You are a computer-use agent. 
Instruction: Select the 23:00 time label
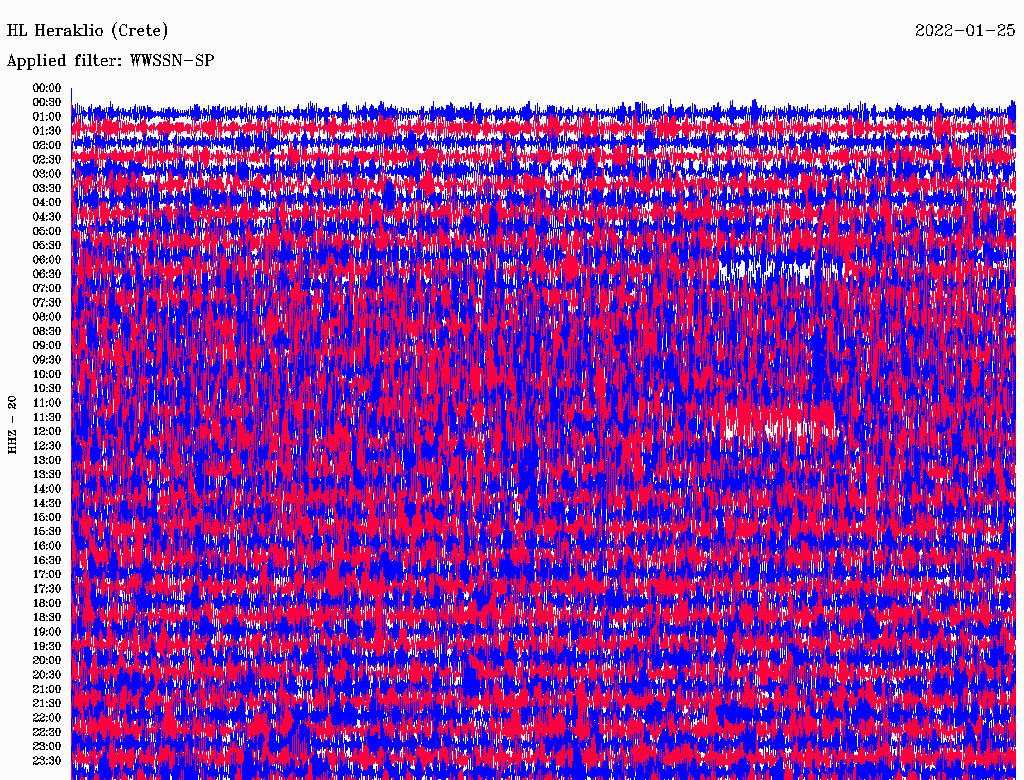(x=47, y=746)
